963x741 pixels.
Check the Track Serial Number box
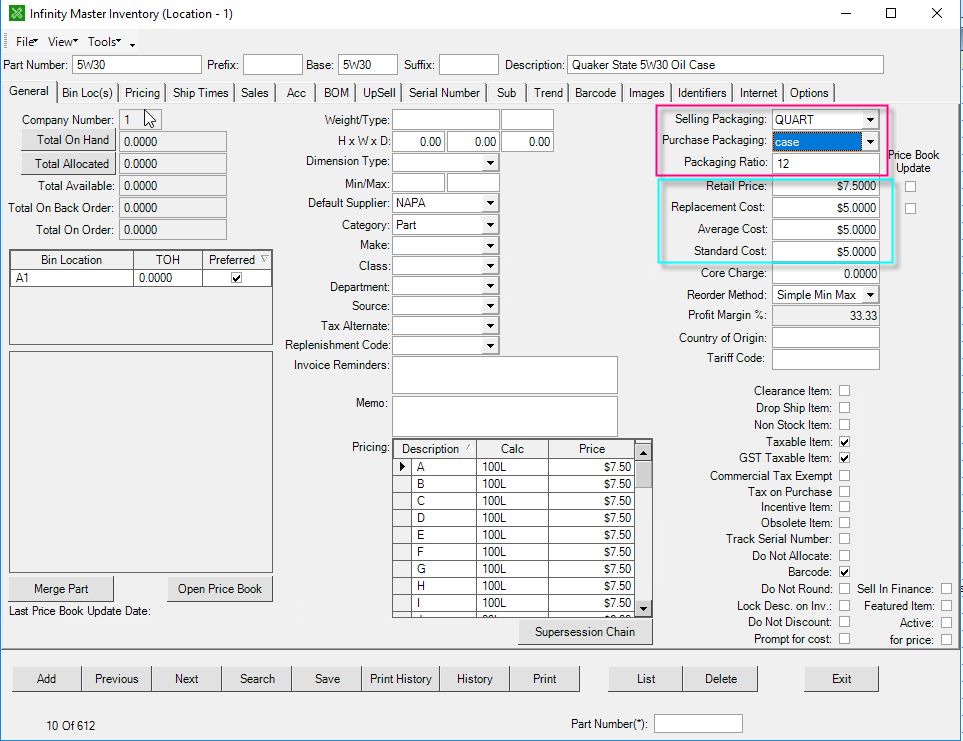click(845, 538)
